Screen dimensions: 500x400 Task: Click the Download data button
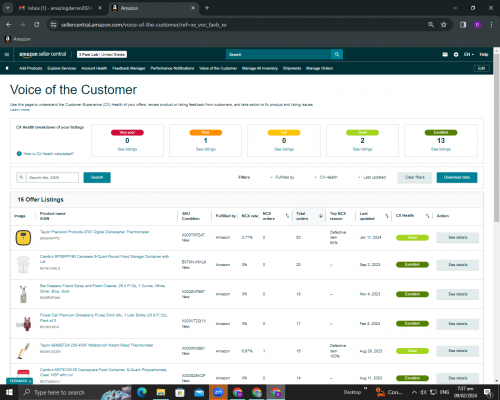(457, 177)
